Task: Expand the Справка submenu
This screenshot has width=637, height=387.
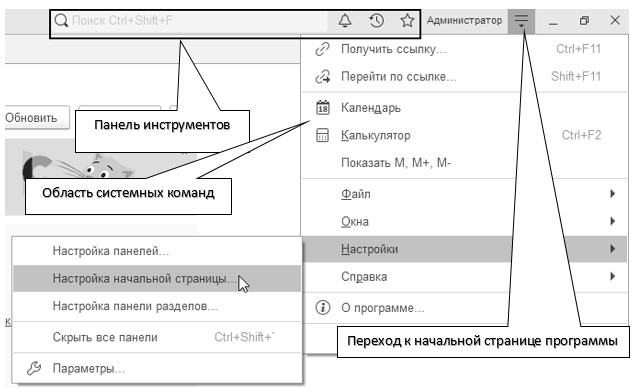Action: (464, 277)
